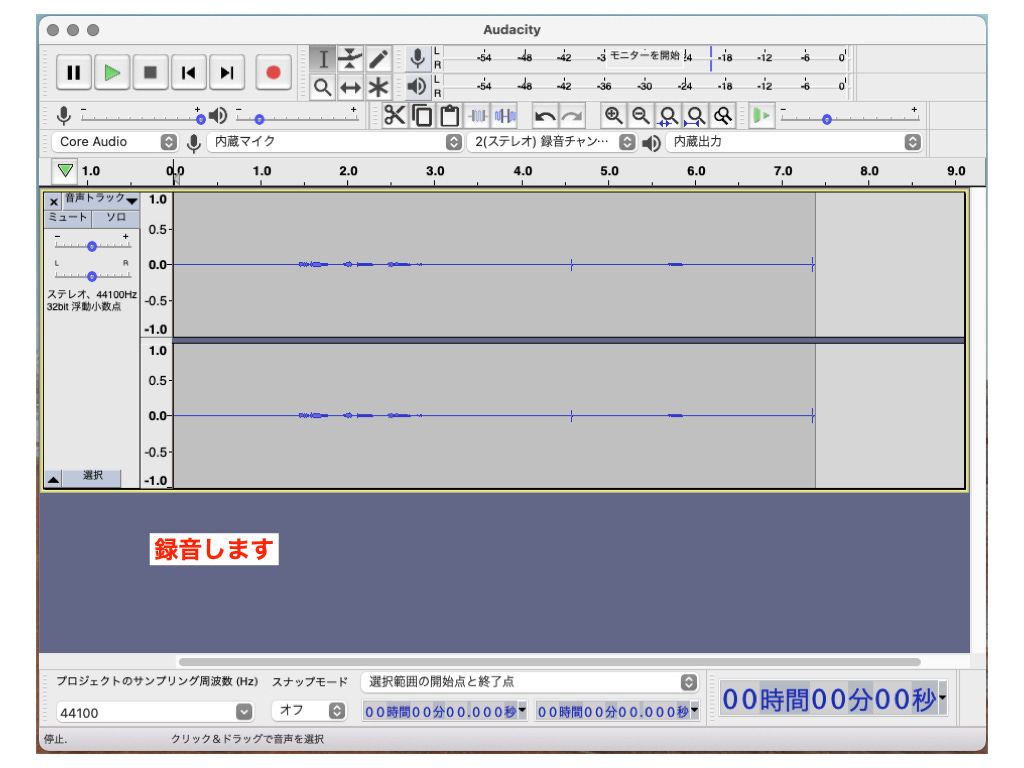Fit selection to window width

pyautogui.click(x=667, y=116)
